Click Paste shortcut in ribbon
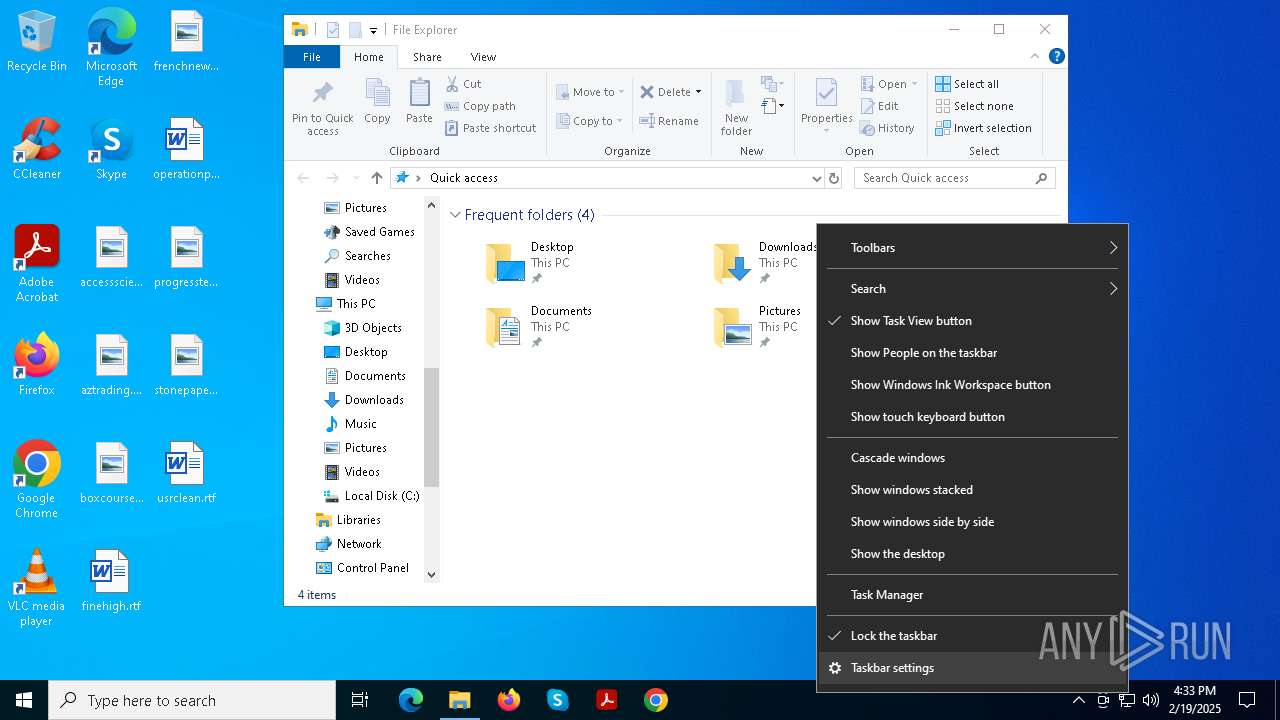This screenshot has width=1280, height=720. point(490,128)
